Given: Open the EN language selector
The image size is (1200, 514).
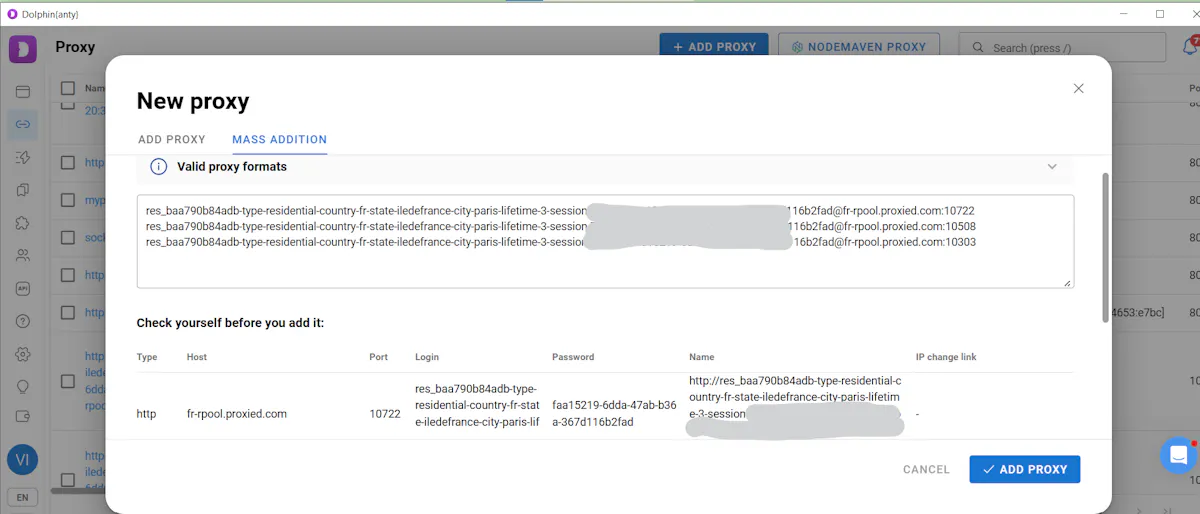Looking at the screenshot, I should pos(22,497).
